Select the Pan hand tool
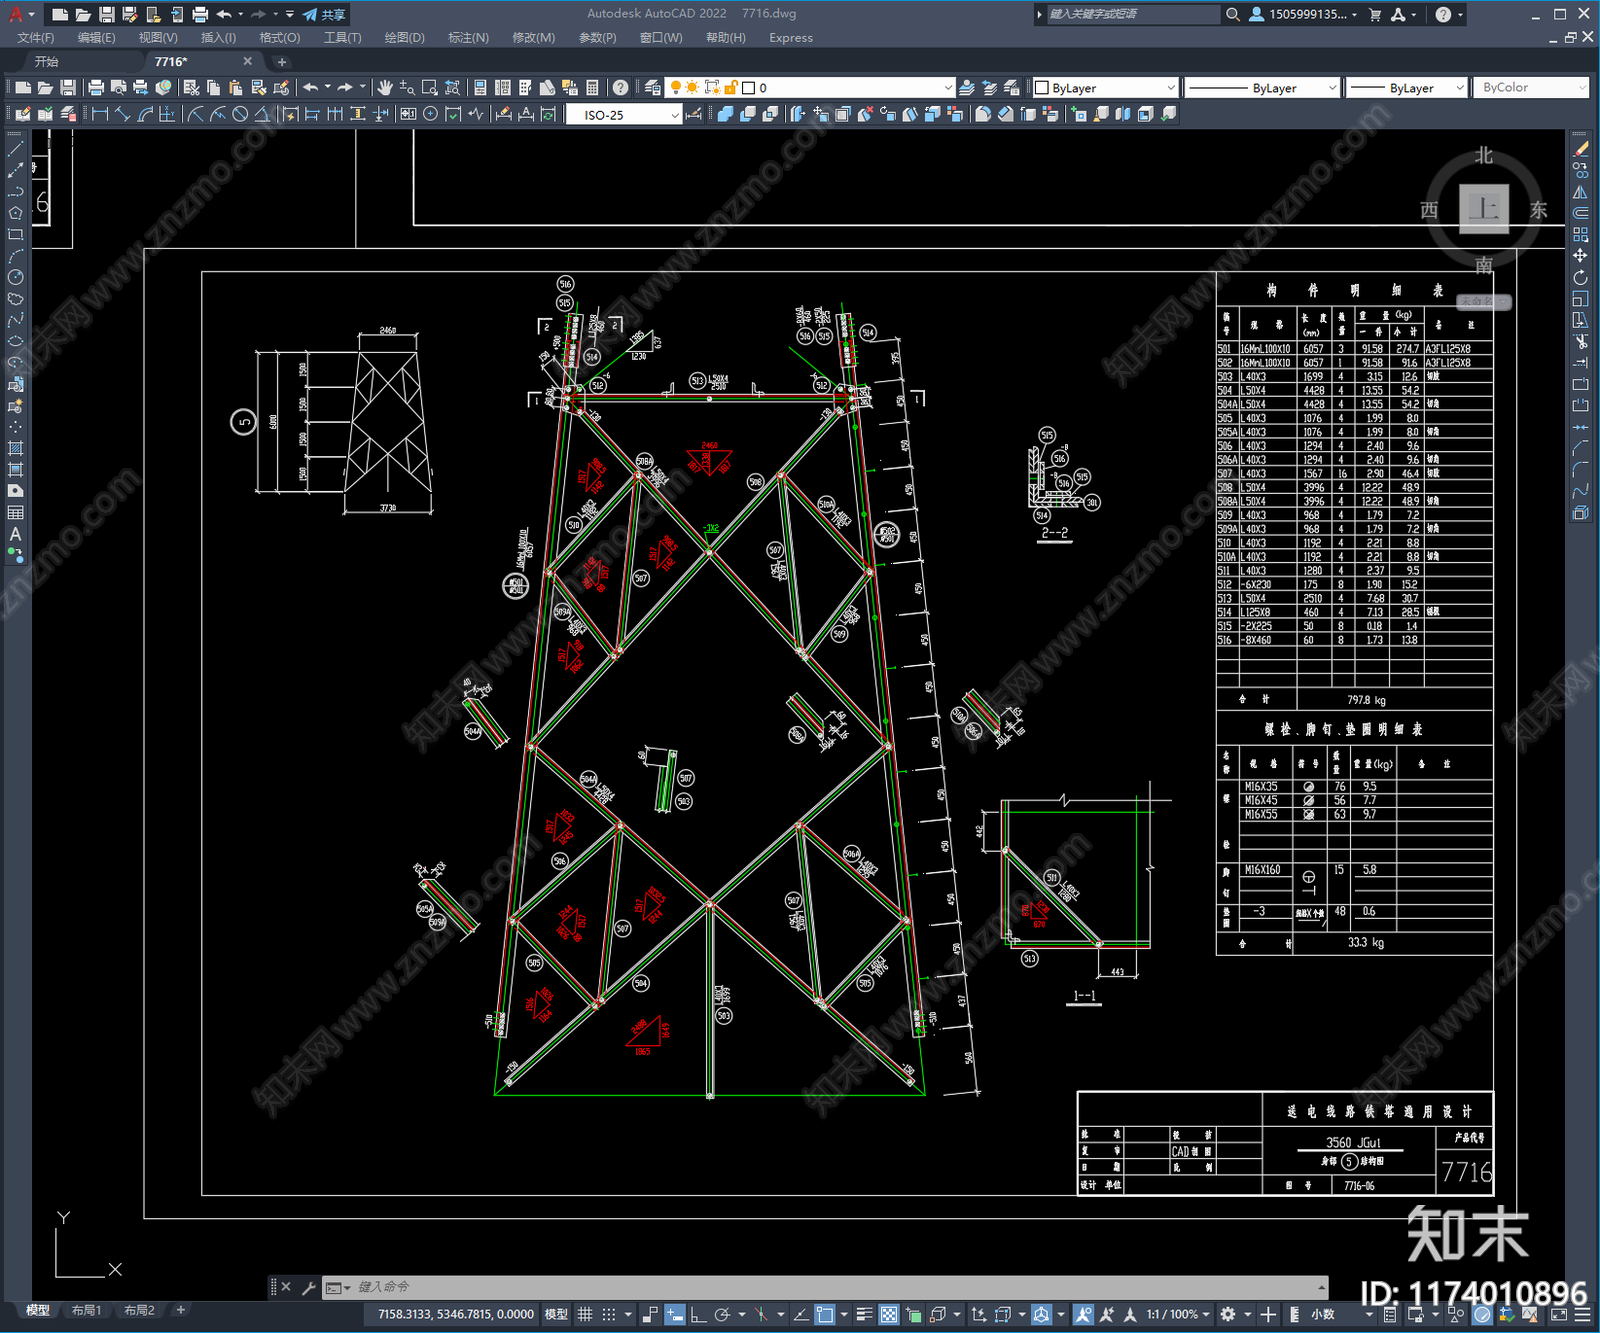This screenshot has width=1600, height=1333. (385, 88)
